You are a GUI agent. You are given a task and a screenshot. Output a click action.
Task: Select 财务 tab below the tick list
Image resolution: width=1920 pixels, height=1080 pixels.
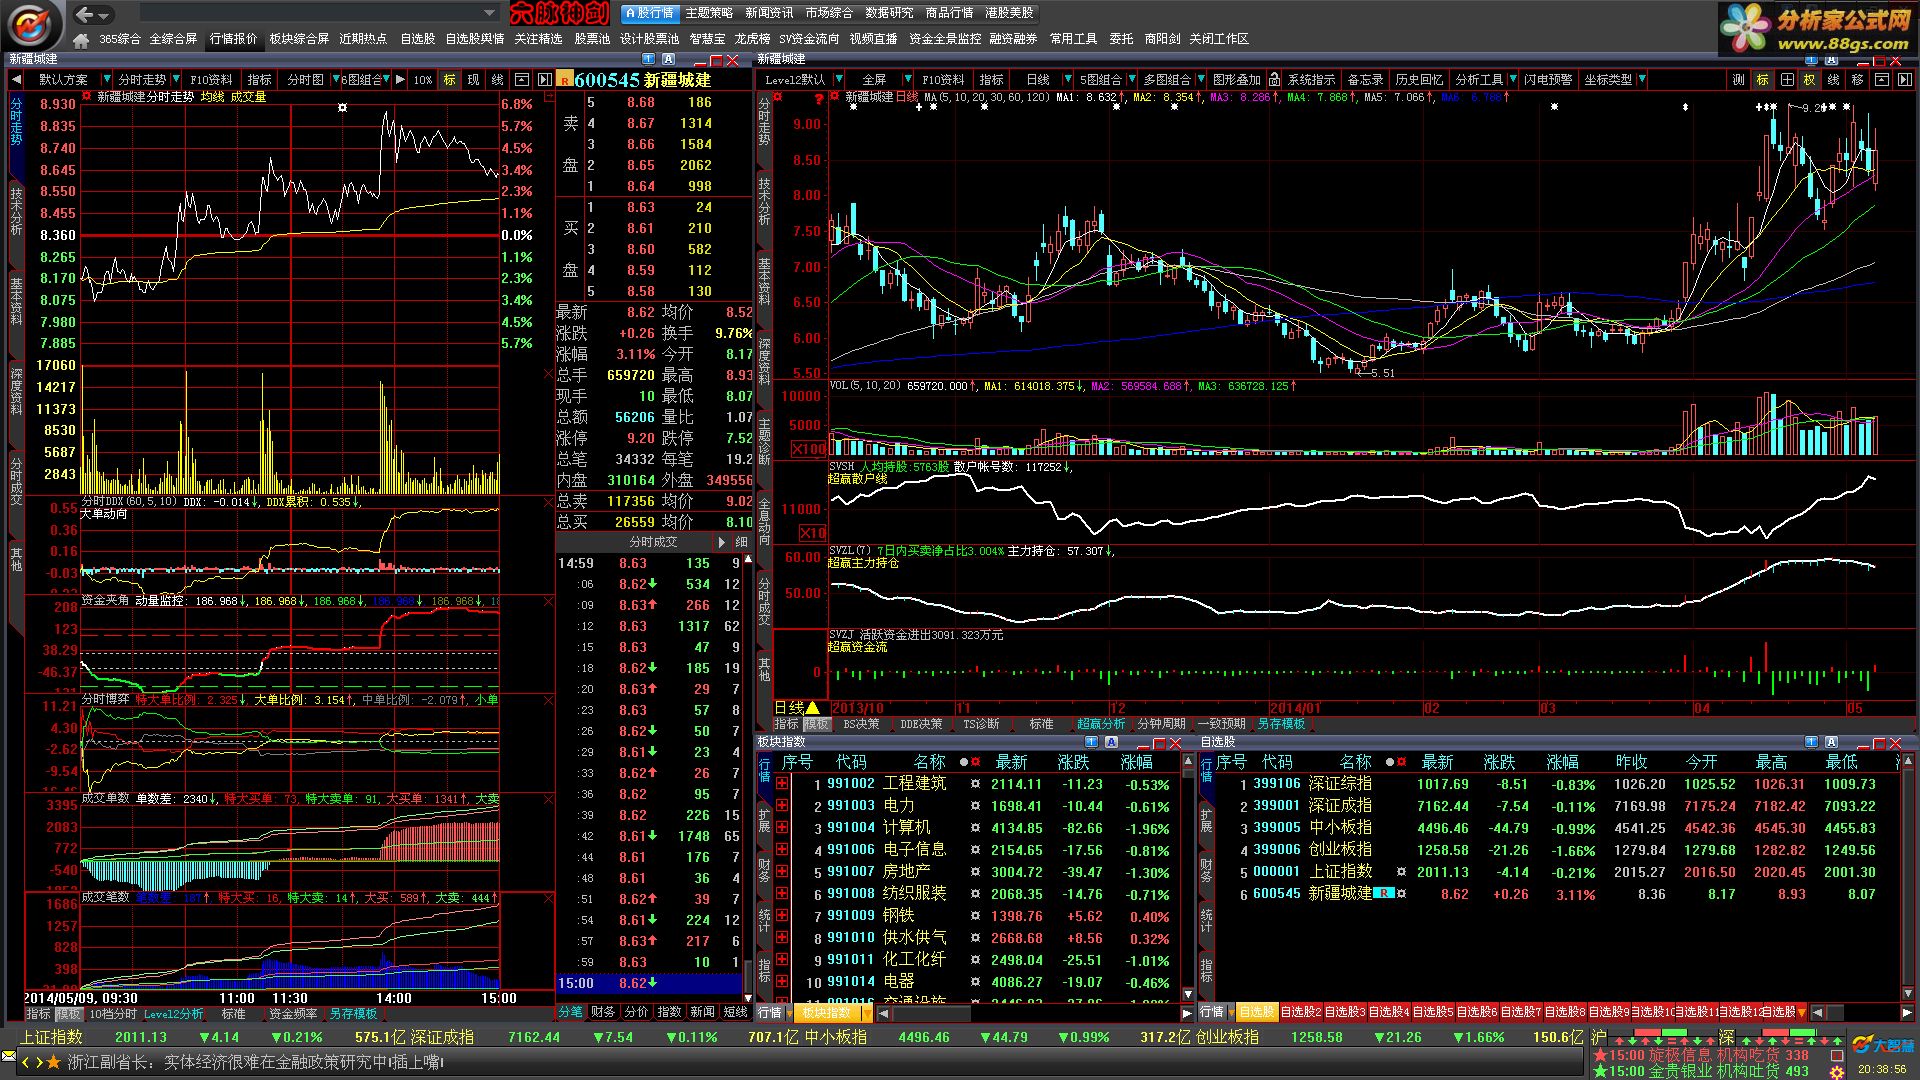(603, 1012)
